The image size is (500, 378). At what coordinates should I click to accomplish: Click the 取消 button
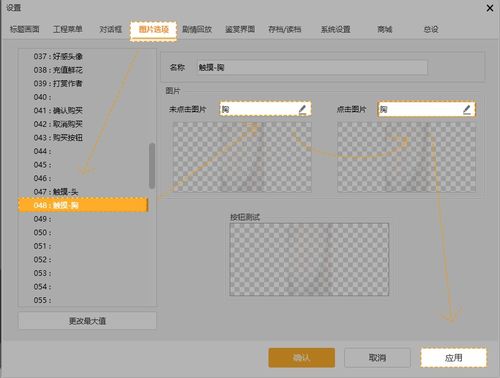pos(377,358)
